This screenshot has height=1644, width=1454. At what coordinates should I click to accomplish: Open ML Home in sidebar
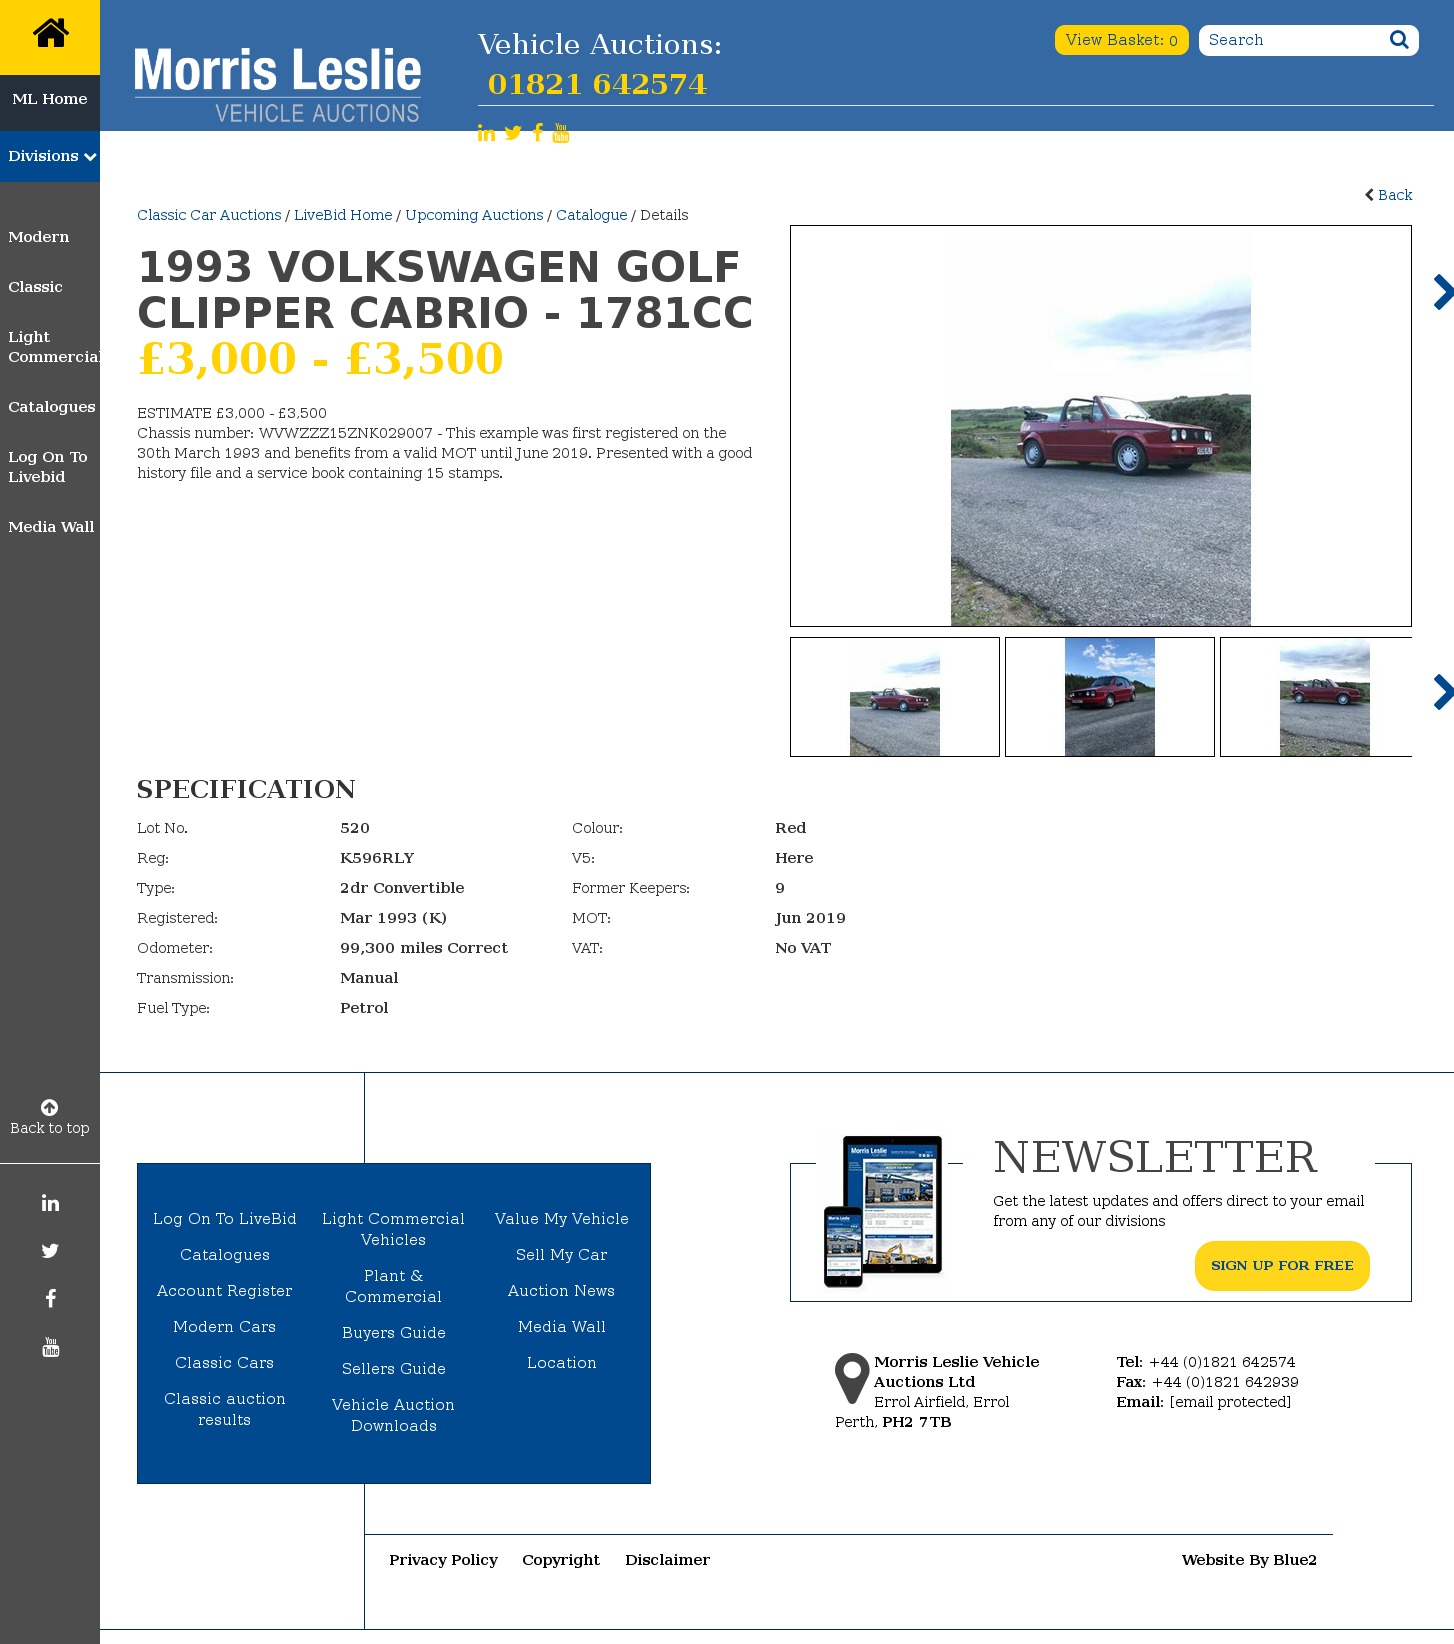[x=50, y=99]
